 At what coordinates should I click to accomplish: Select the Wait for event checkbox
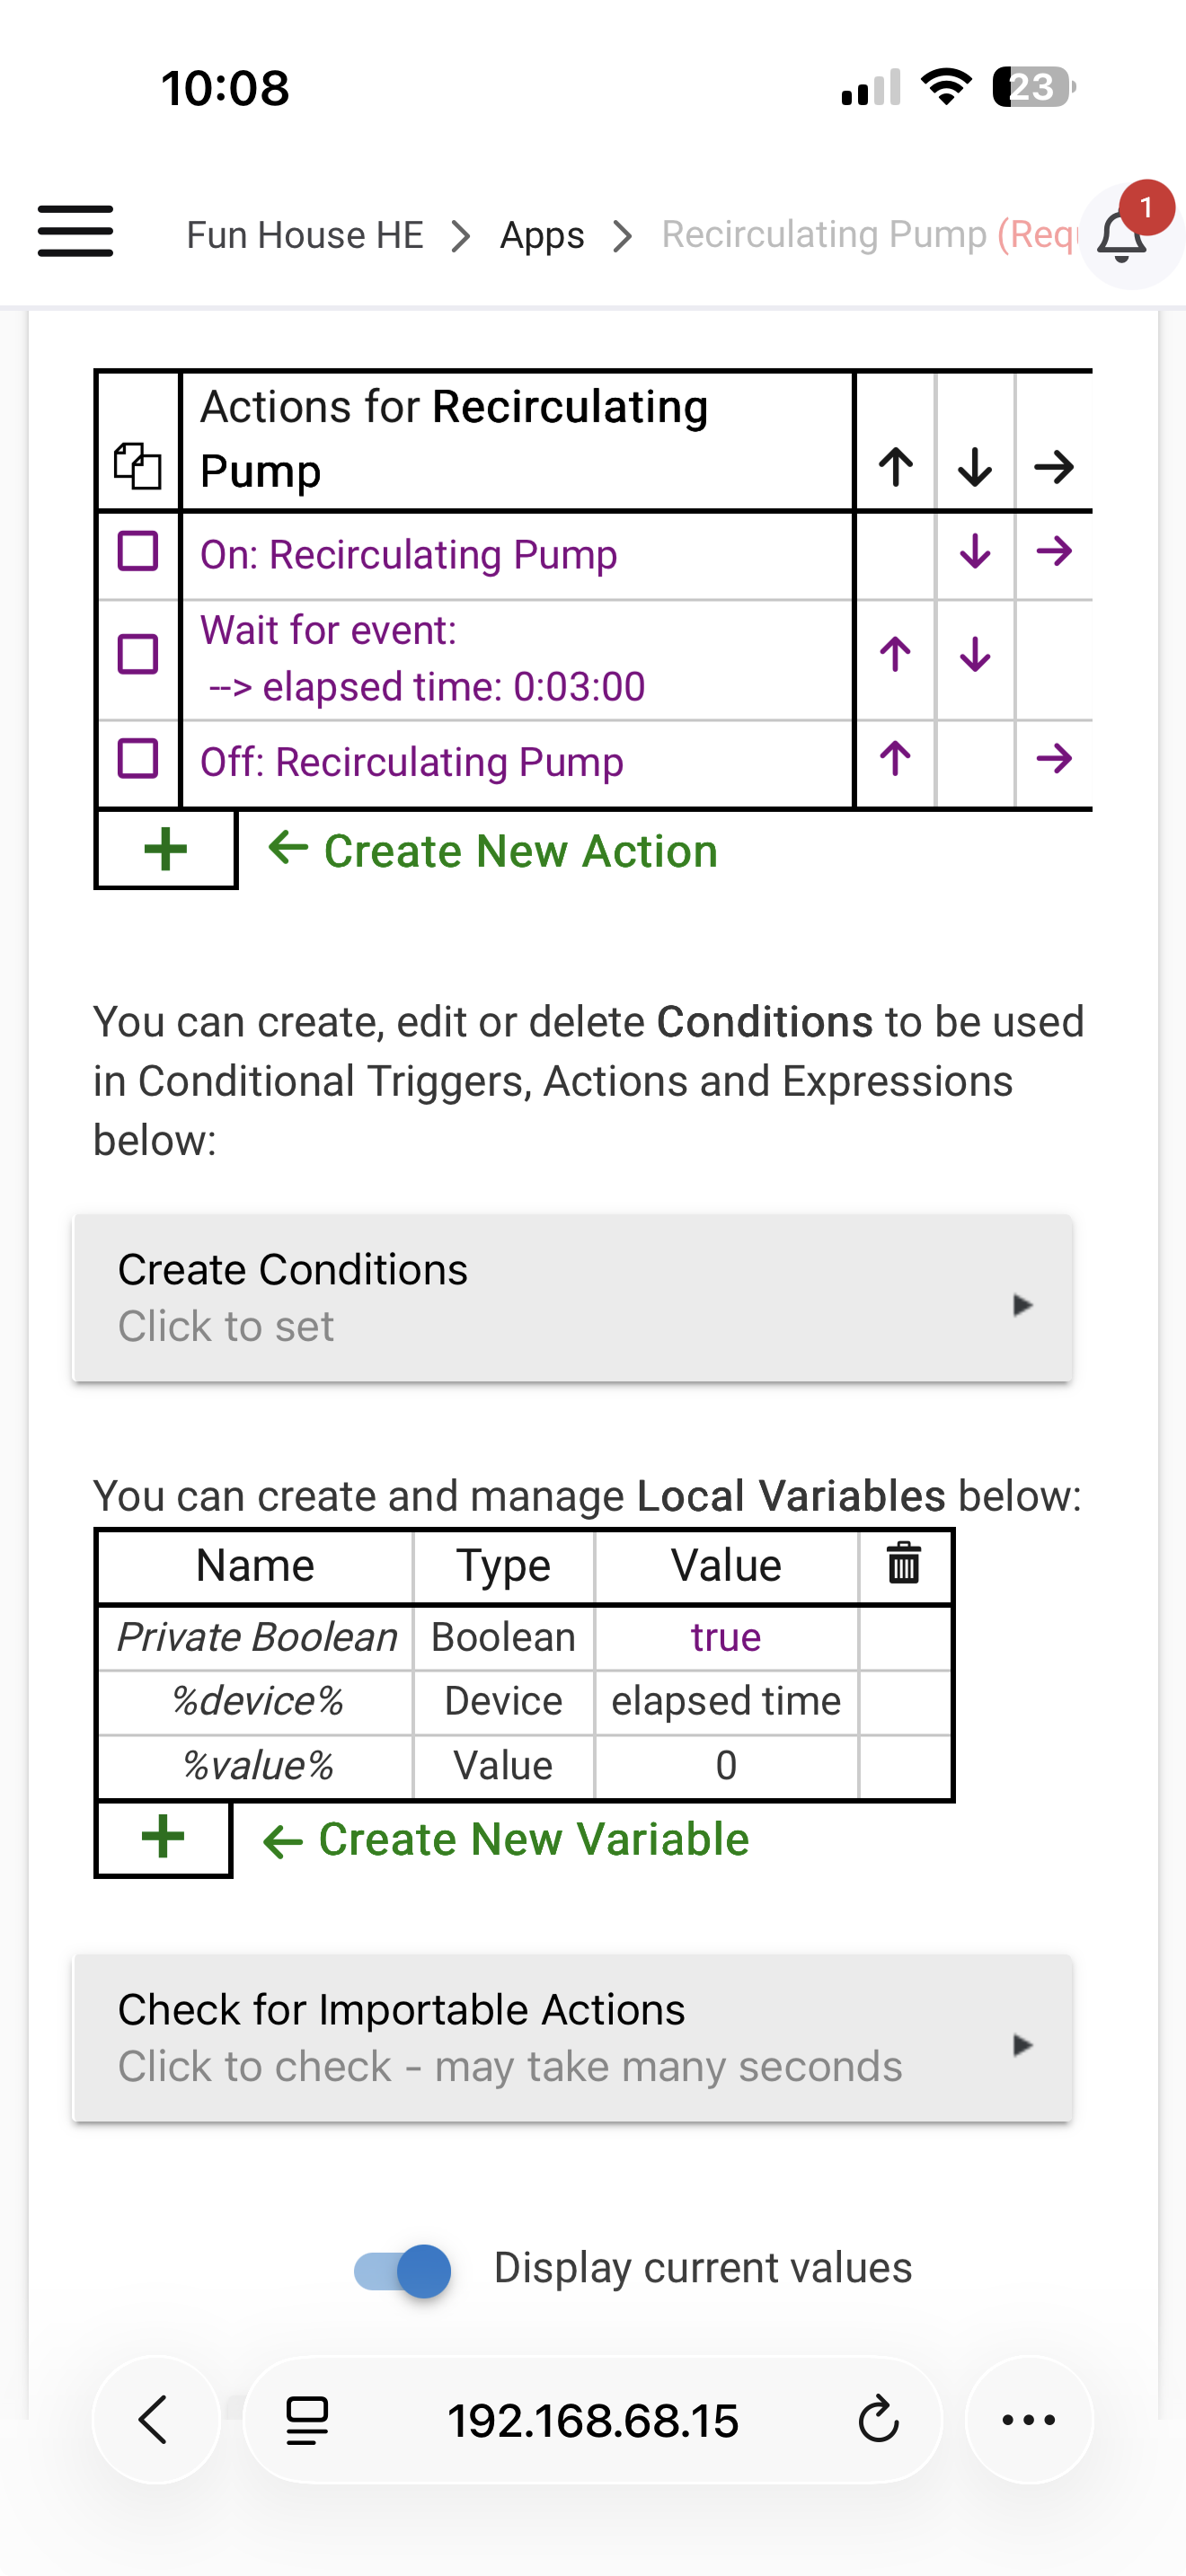[x=138, y=655]
